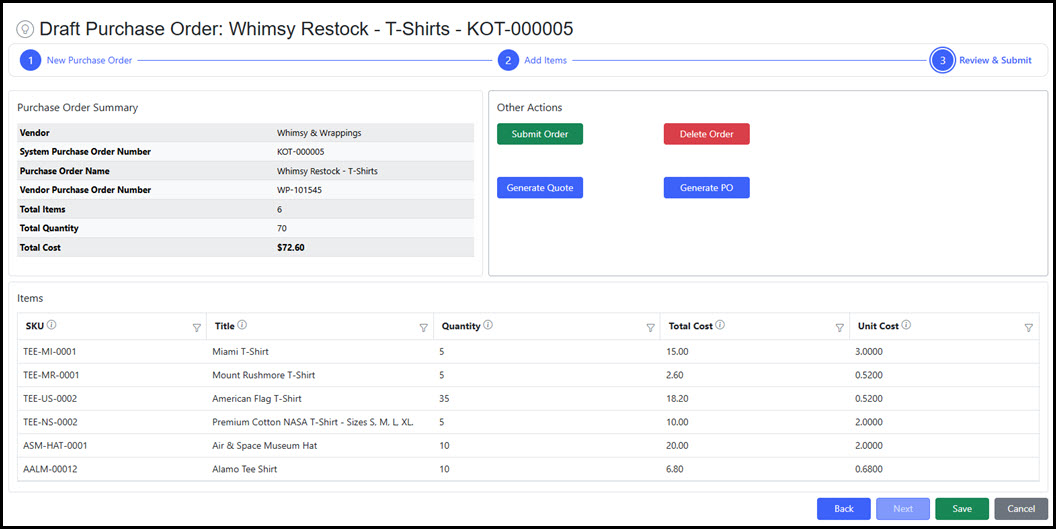1056x529 pixels.
Task: Click the info icon next to Quantity
Action: coord(488,325)
